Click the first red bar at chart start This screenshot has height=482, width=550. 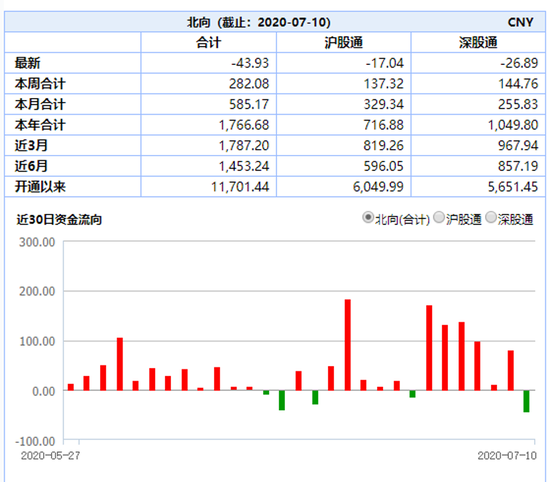click(71, 387)
